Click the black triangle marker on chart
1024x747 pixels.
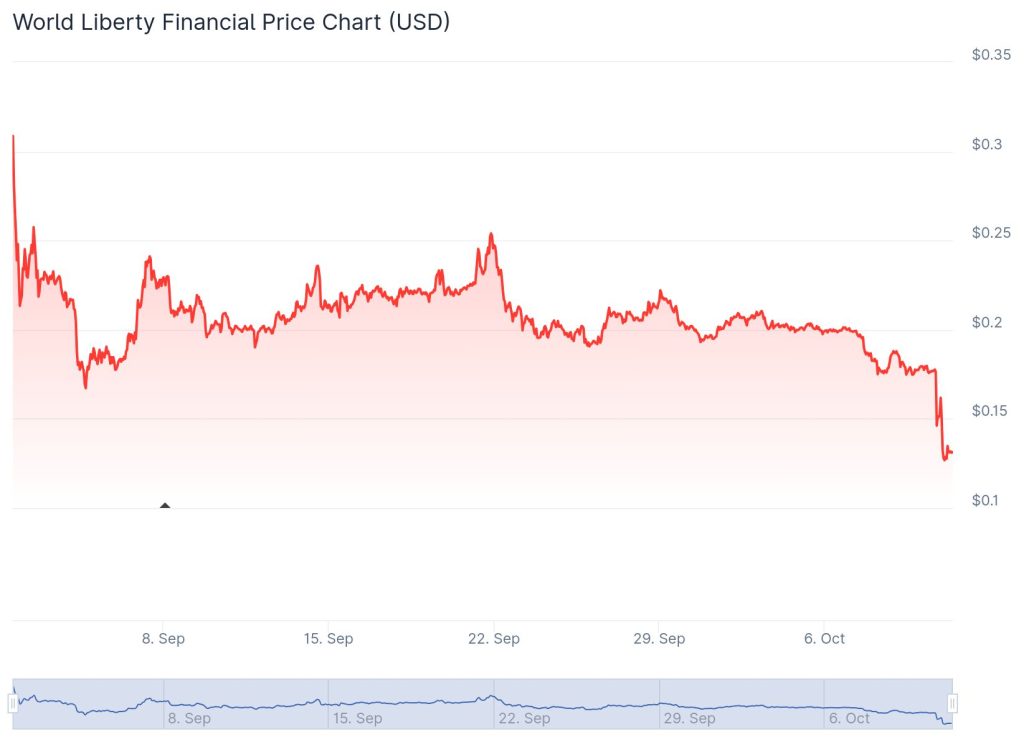point(165,505)
